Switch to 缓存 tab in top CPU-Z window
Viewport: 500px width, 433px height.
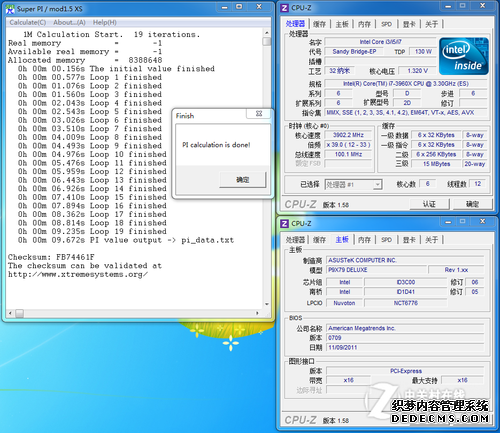319,24
